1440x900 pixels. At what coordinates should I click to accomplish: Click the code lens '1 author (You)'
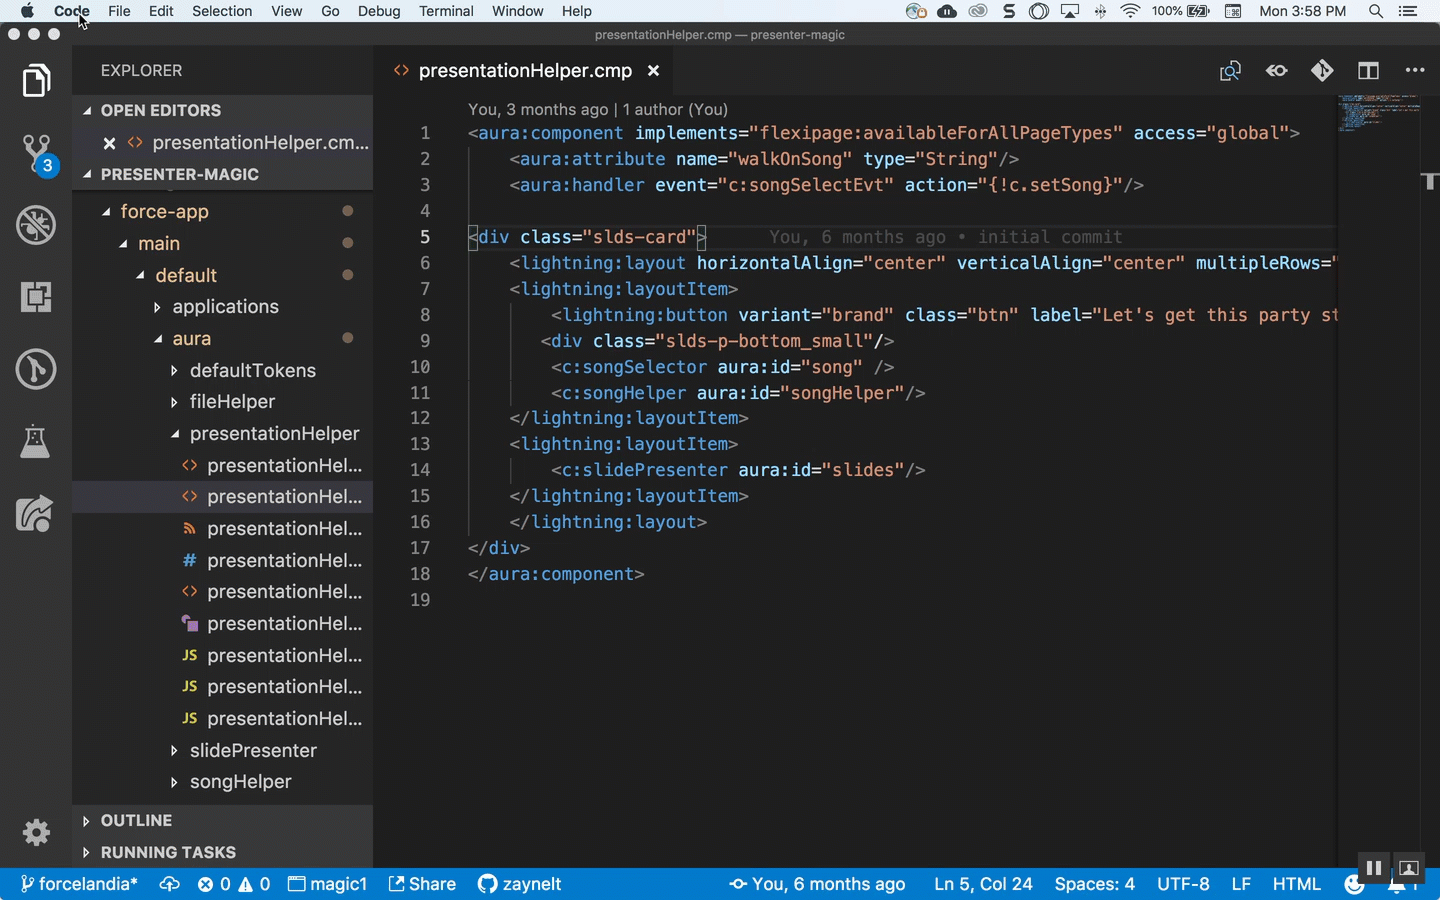(x=675, y=109)
